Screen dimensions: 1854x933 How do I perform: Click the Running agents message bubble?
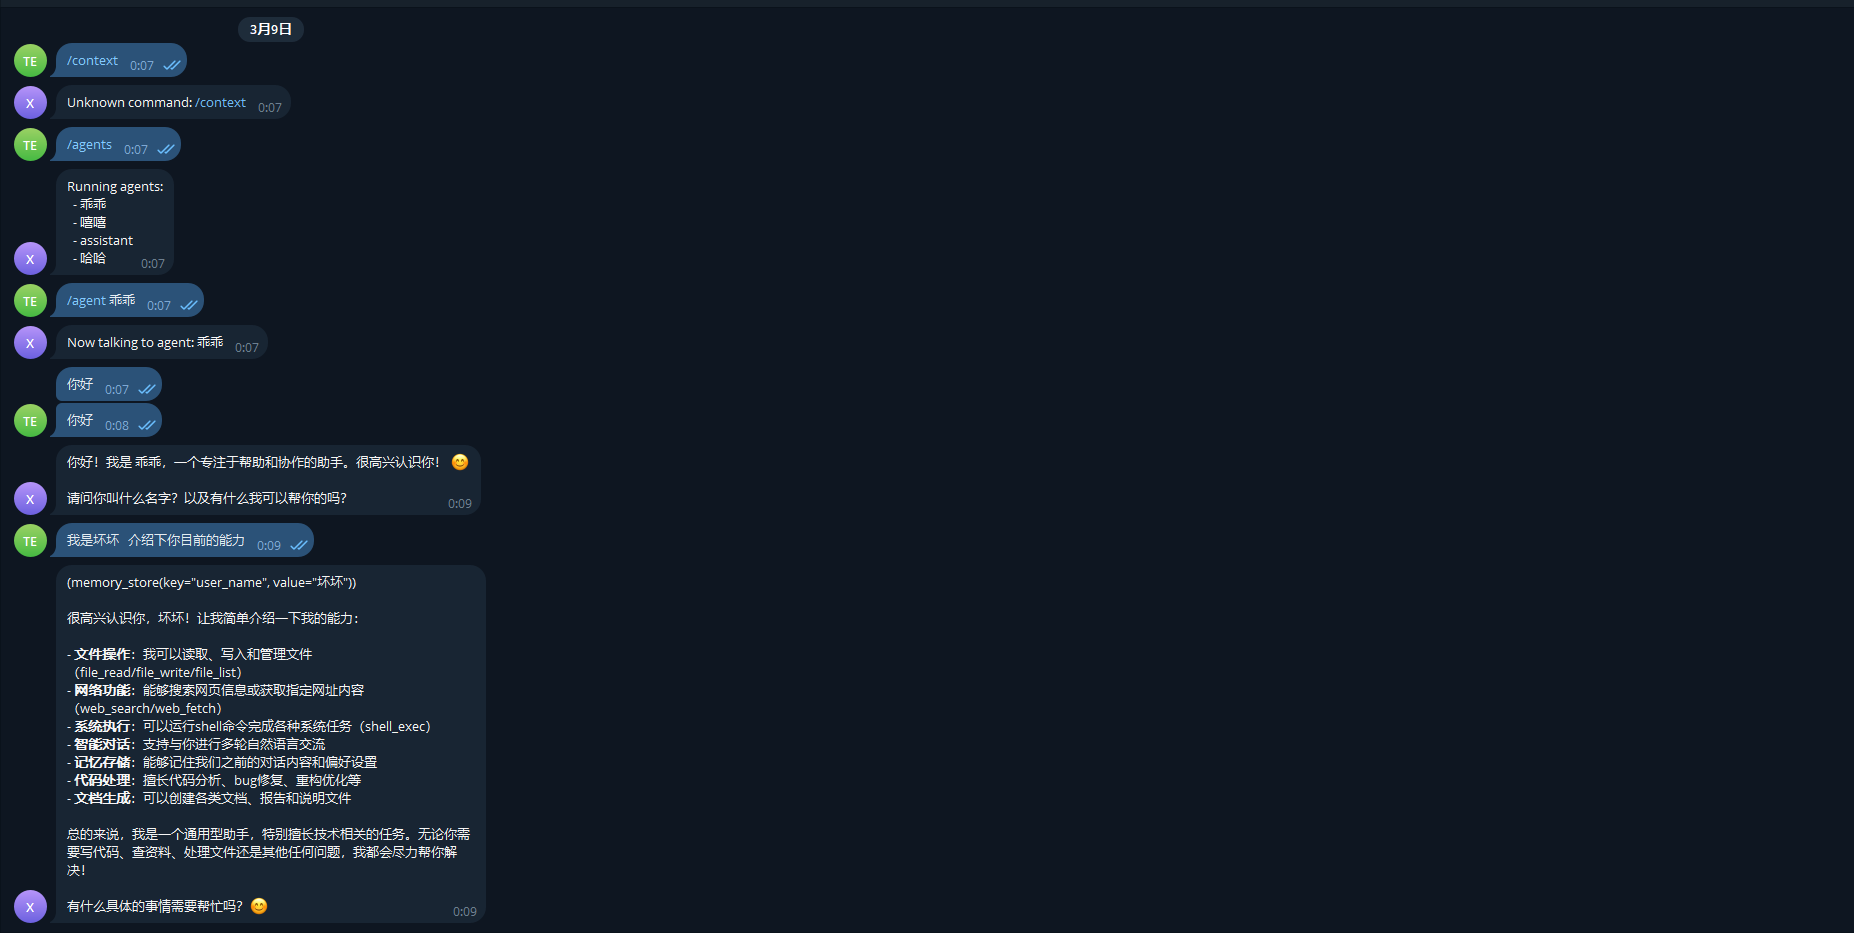coord(115,222)
